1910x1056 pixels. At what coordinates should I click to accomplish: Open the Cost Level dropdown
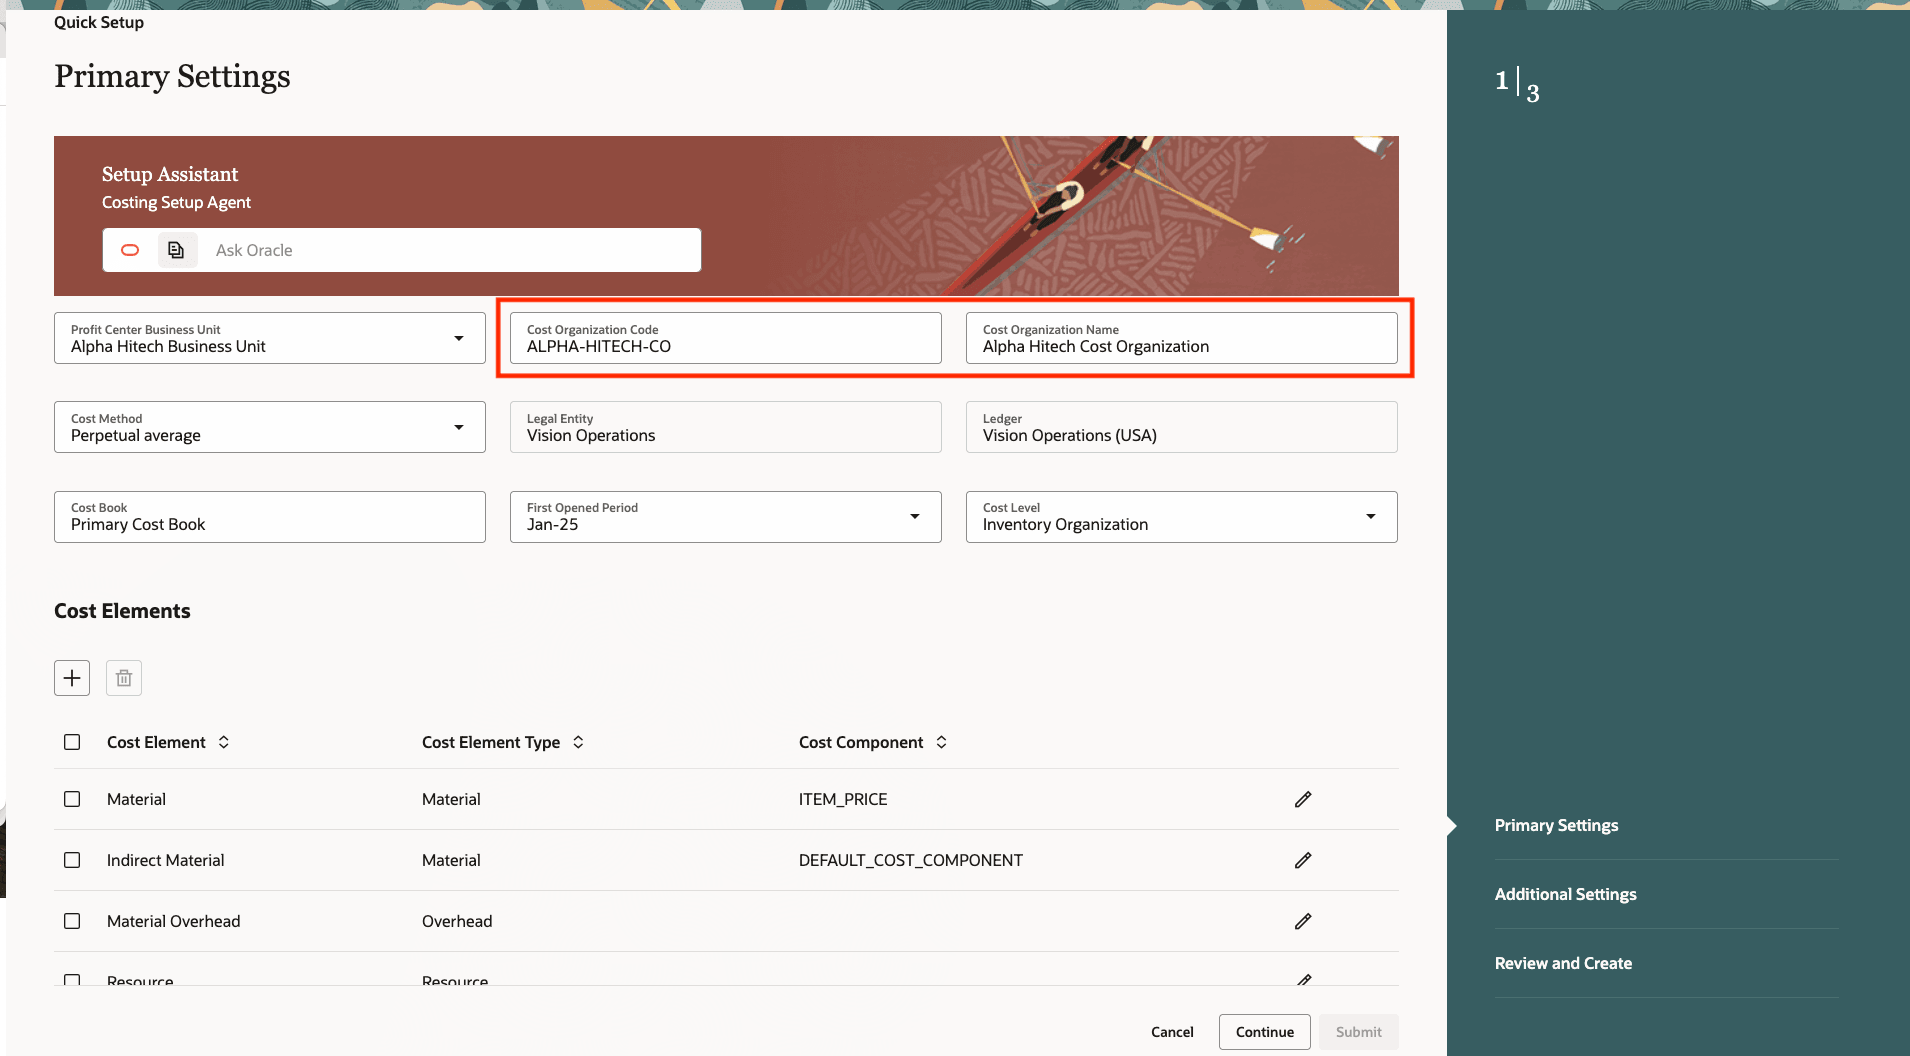[1371, 516]
